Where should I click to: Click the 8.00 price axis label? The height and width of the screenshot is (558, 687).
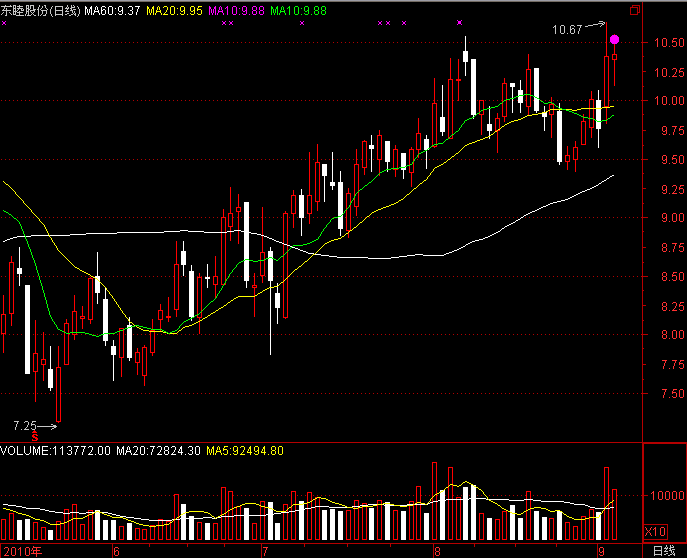coord(673,335)
